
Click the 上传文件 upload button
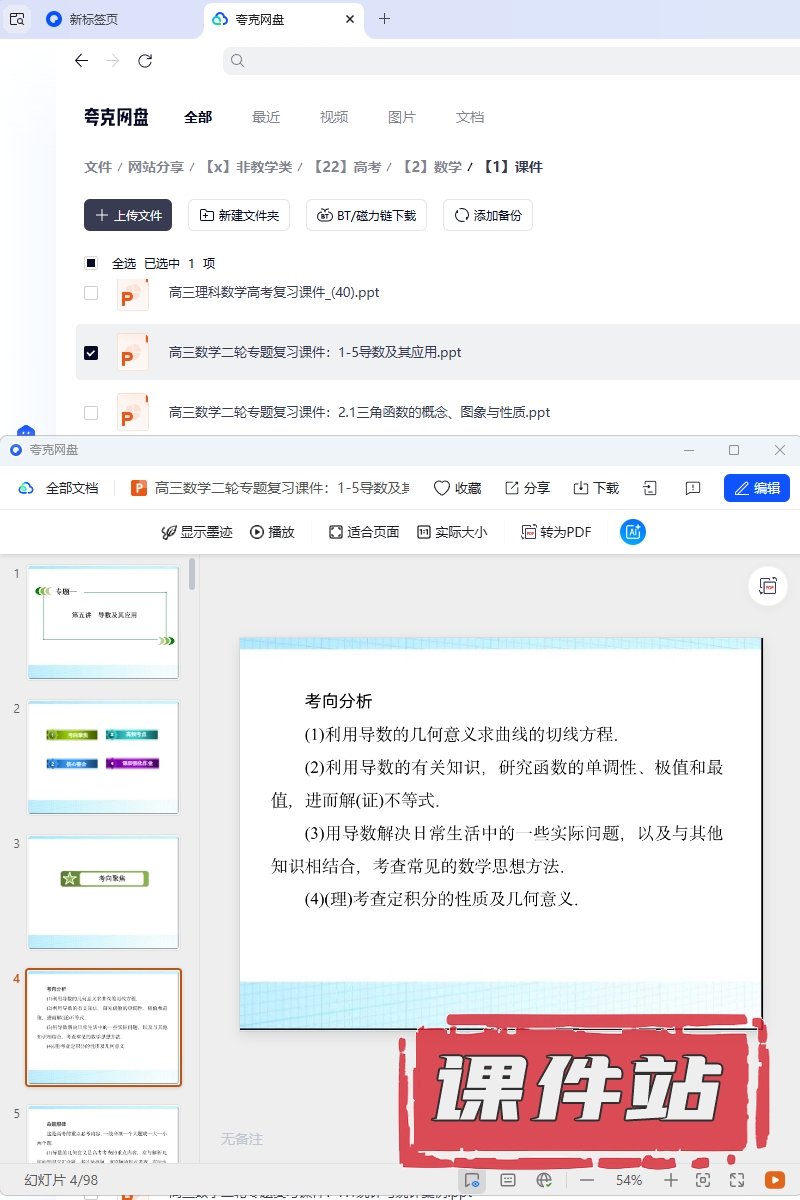(128, 215)
